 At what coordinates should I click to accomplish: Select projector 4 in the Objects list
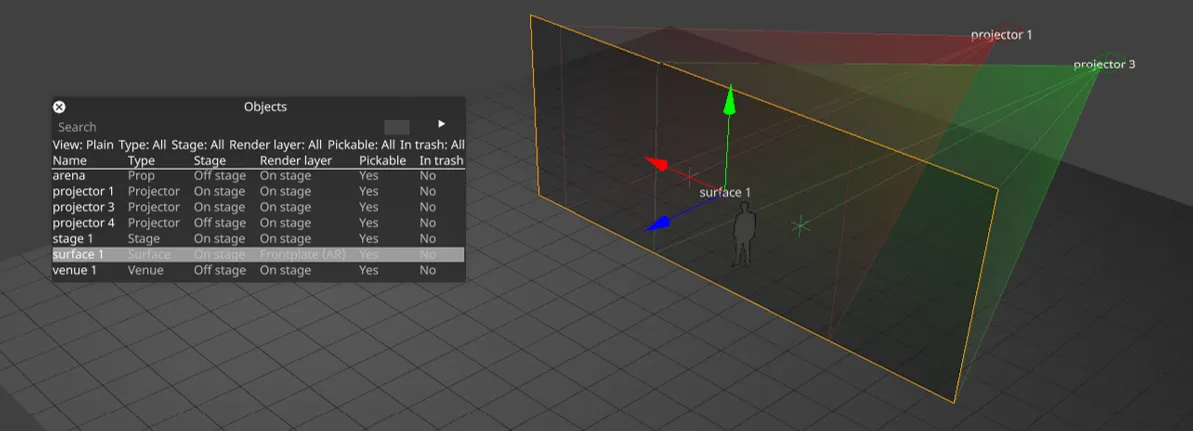click(259, 223)
